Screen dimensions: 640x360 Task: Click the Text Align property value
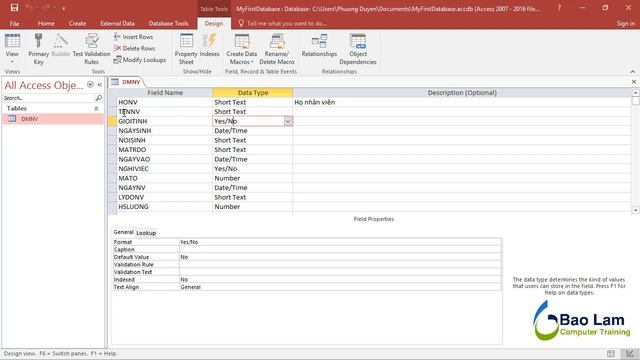[340, 287]
